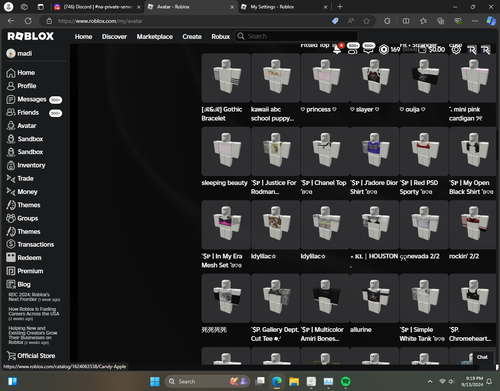
Task: Open Marketplace in the top navigation
Action: coord(155,37)
